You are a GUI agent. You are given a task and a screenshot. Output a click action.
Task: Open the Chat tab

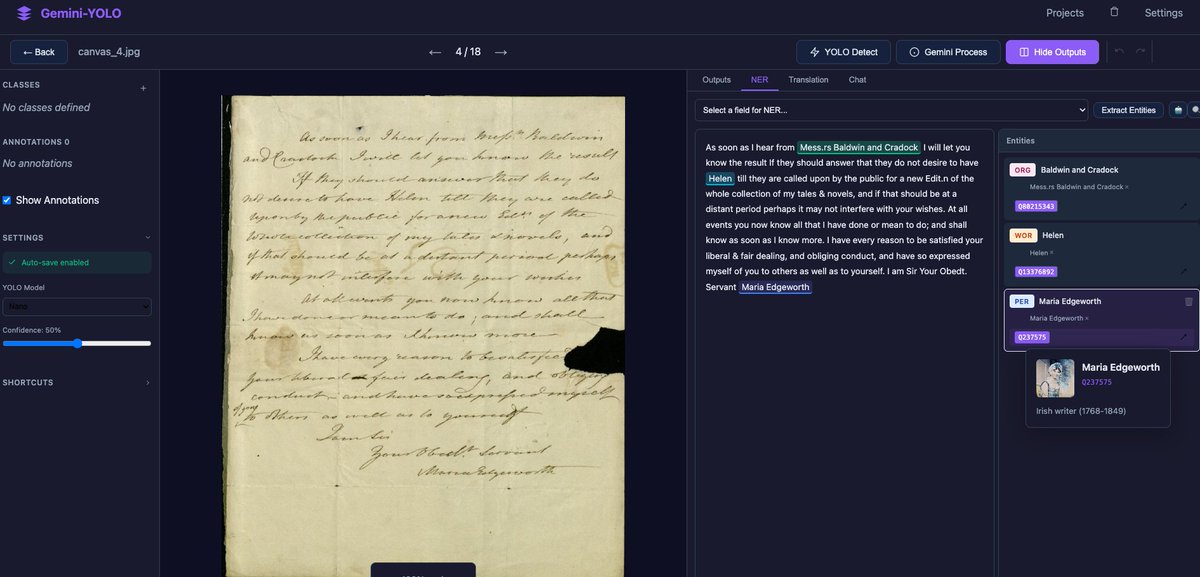[857, 80]
